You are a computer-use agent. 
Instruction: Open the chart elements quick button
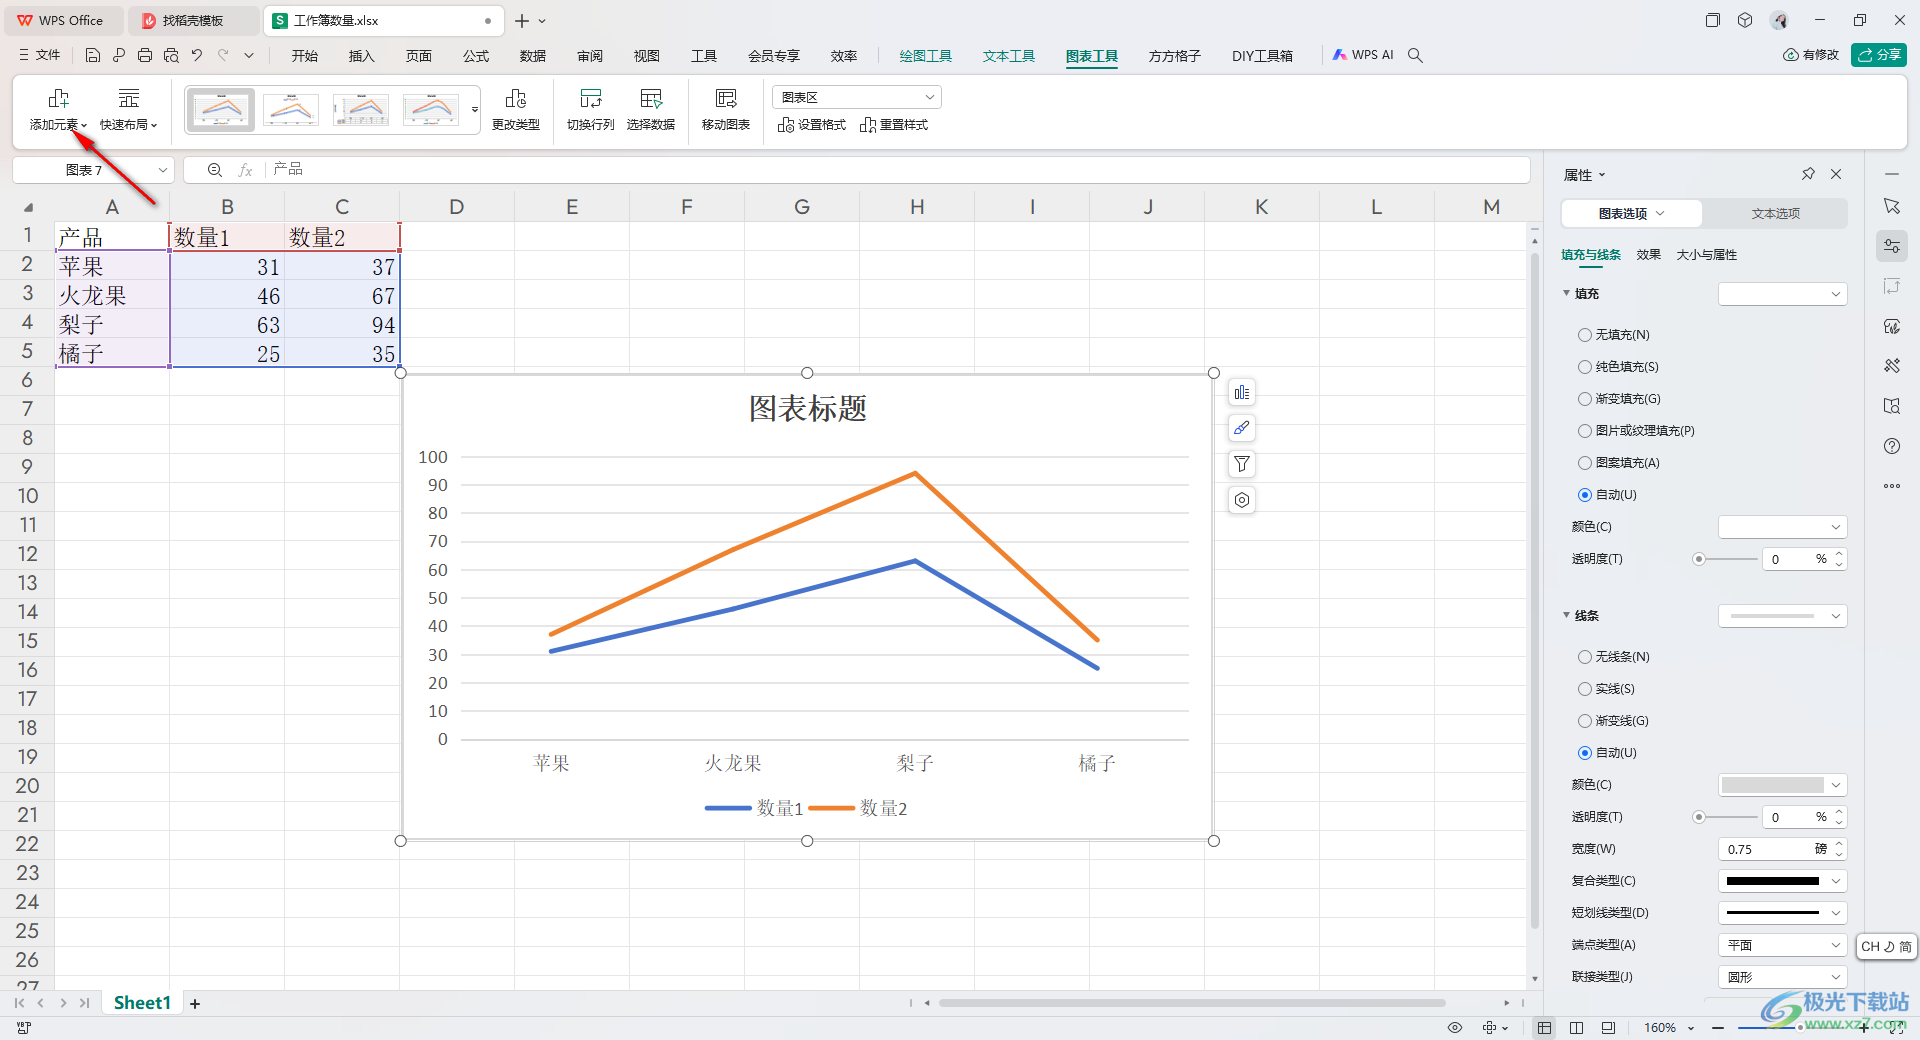1242,393
